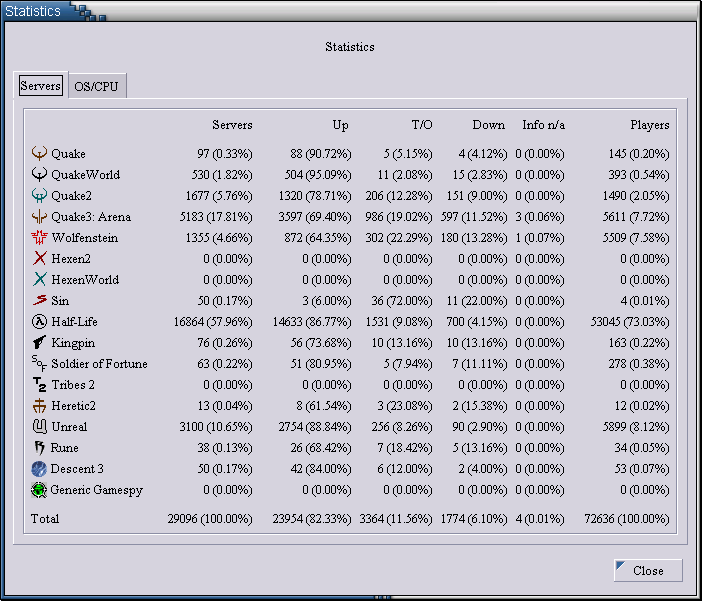
Task: Click the Half-Life lambda icon
Action: tap(39, 321)
